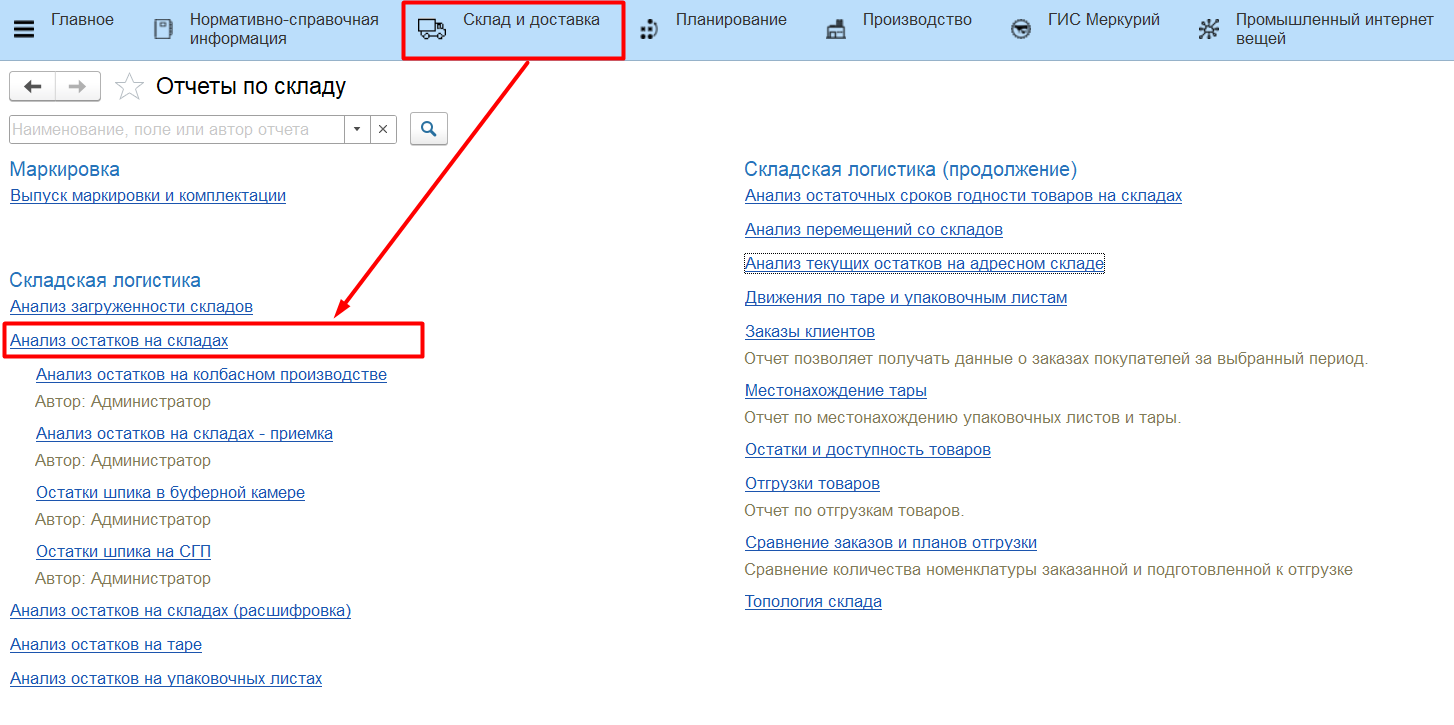Add page to favorites with star icon
The image size is (1454, 725).
pyautogui.click(x=129, y=87)
